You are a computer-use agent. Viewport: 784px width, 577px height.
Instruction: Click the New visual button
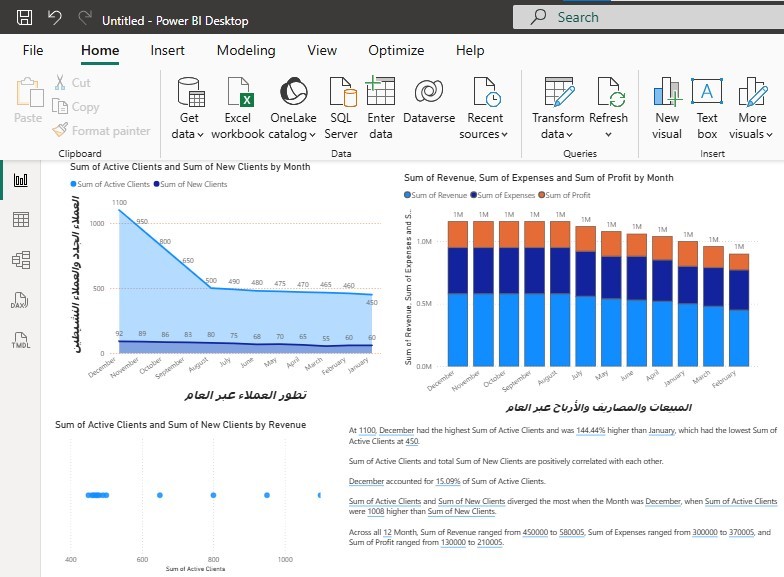click(x=667, y=109)
